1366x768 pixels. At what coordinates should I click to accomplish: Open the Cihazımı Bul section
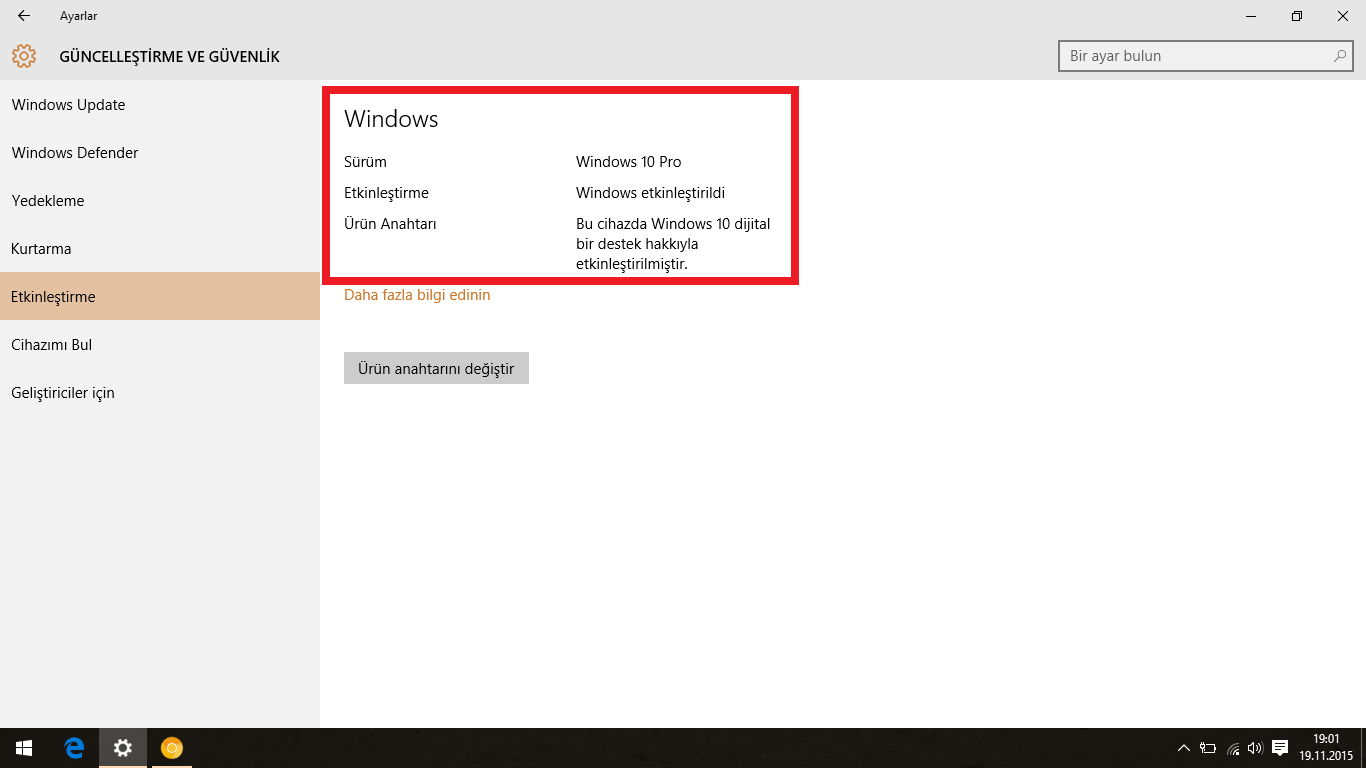pos(52,345)
